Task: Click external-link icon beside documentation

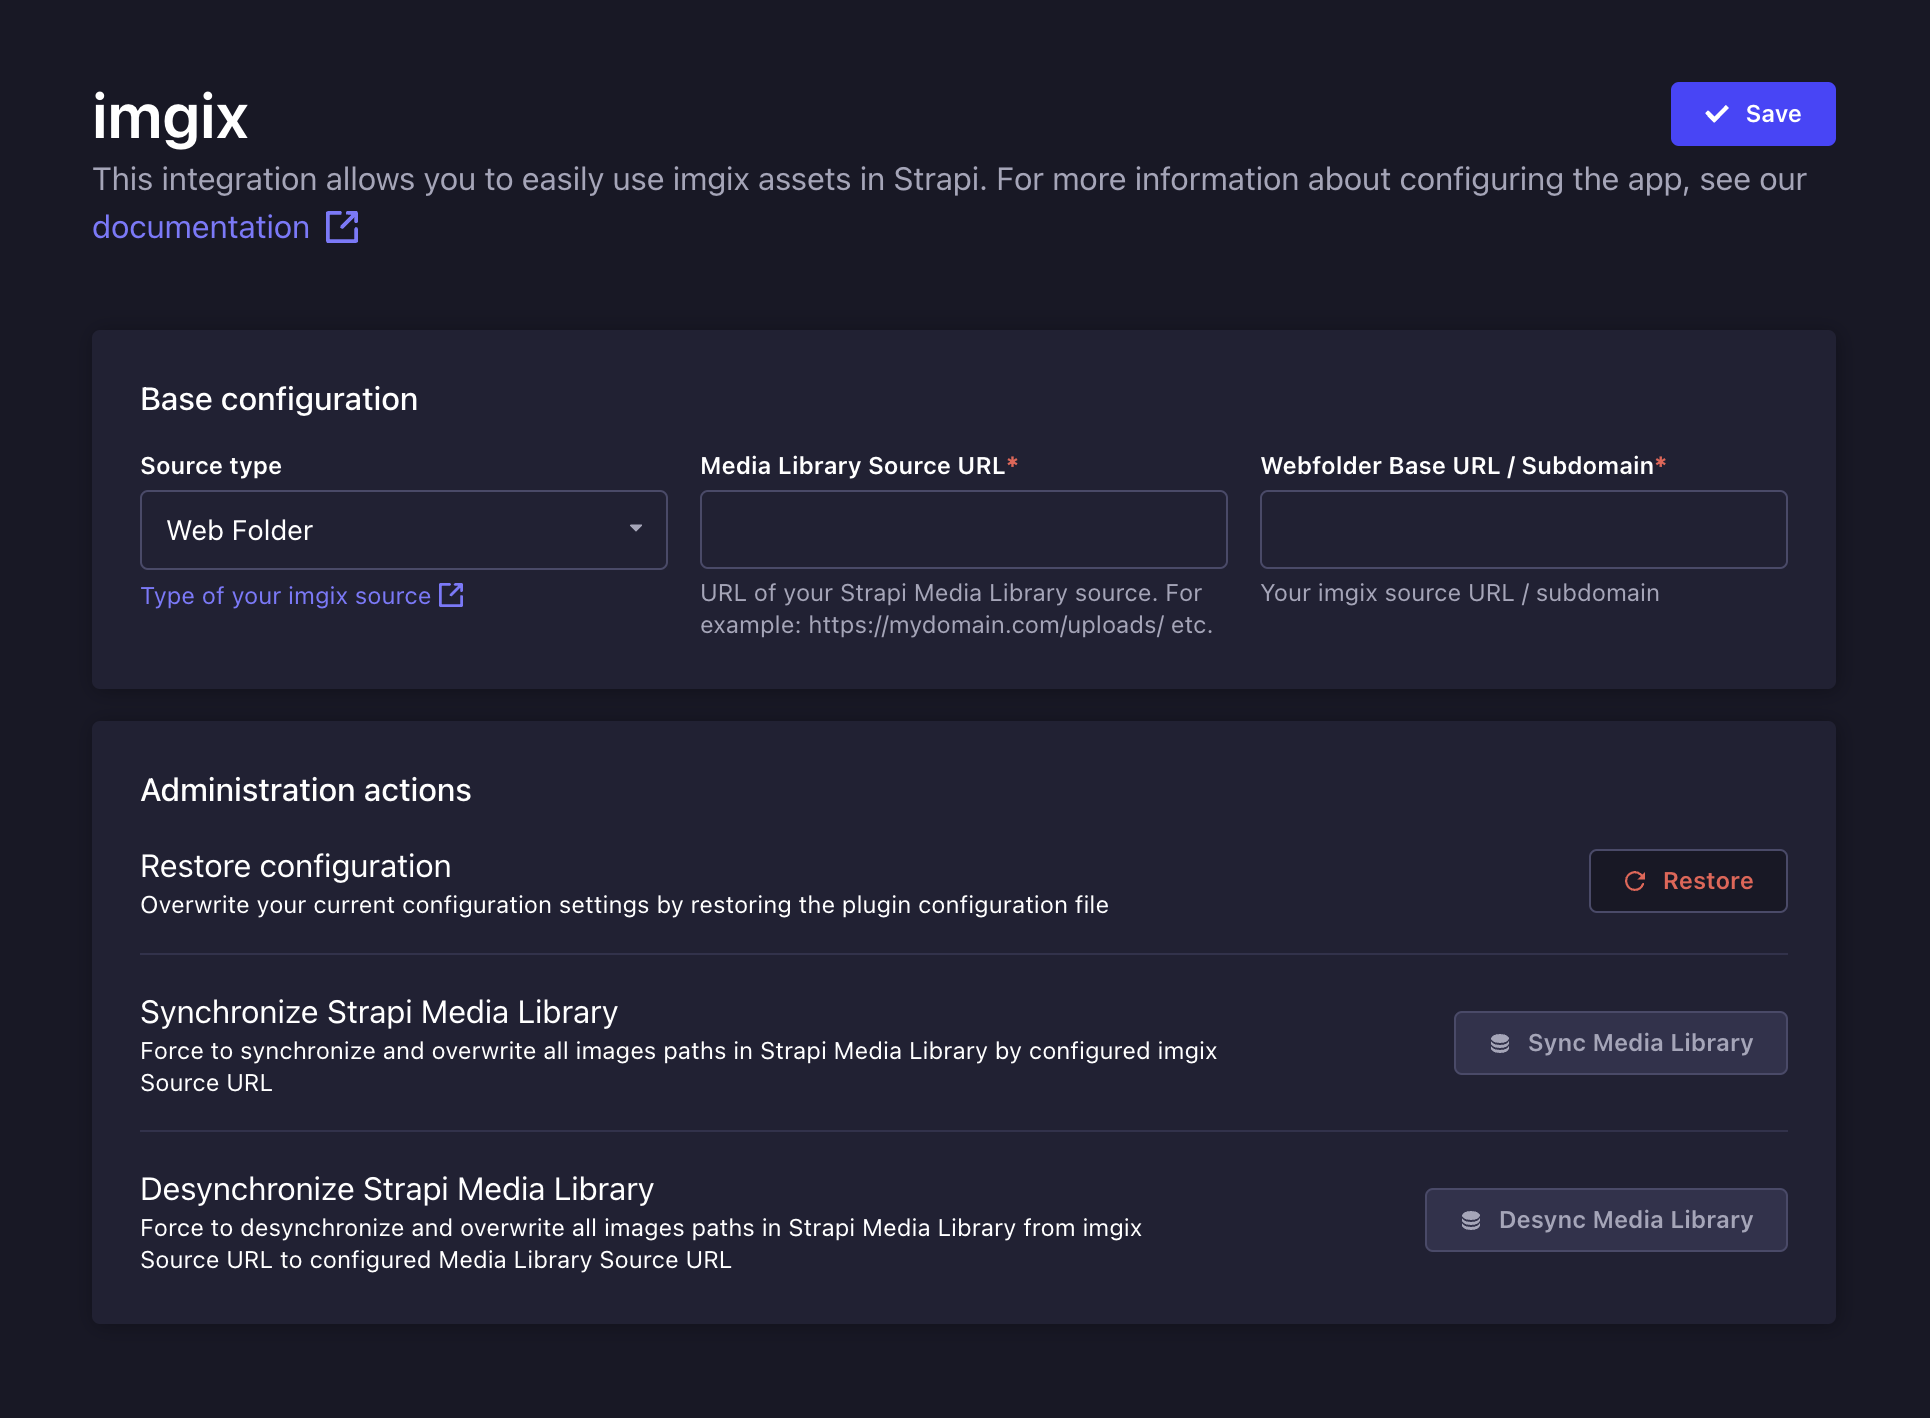Action: click(342, 227)
